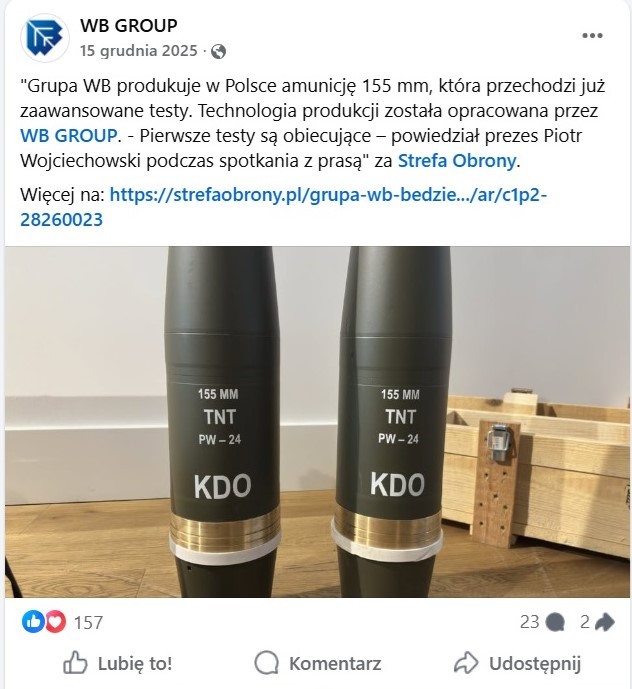Open the list of 157 reactions
Image resolution: width=632 pixels, height=689 pixels.
(x=88, y=622)
